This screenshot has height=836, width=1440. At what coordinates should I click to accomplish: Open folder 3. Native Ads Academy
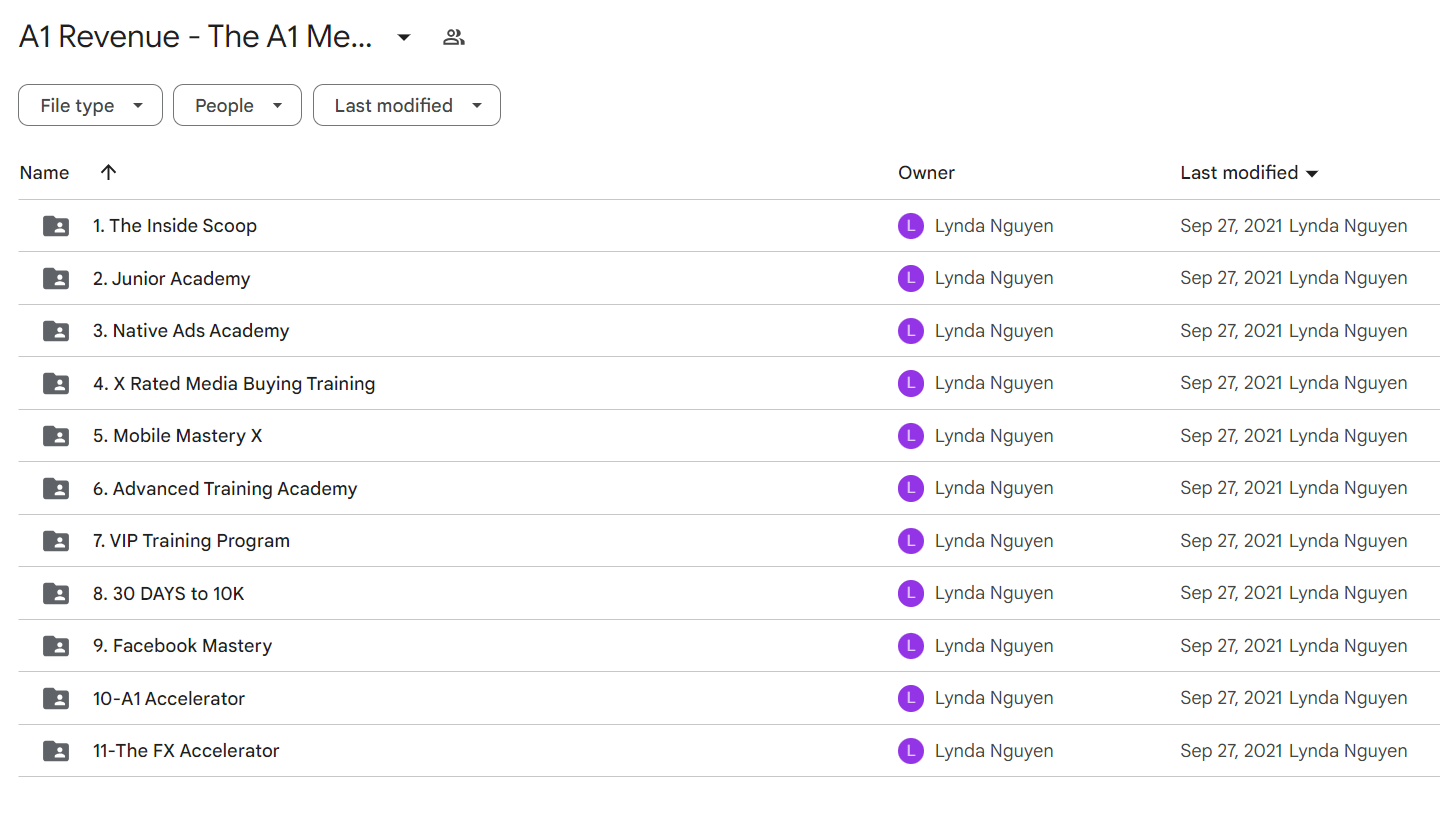191,331
